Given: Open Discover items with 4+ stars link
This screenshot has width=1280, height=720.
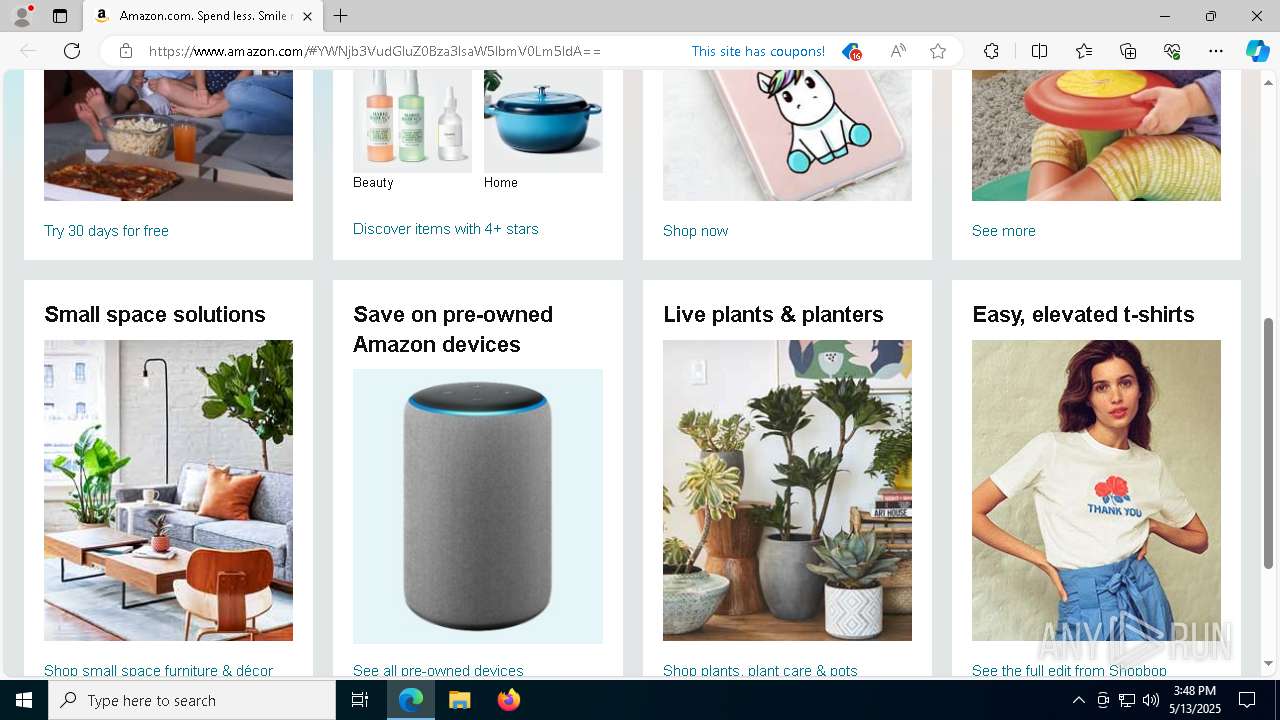Looking at the screenshot, I should [446, 229].
